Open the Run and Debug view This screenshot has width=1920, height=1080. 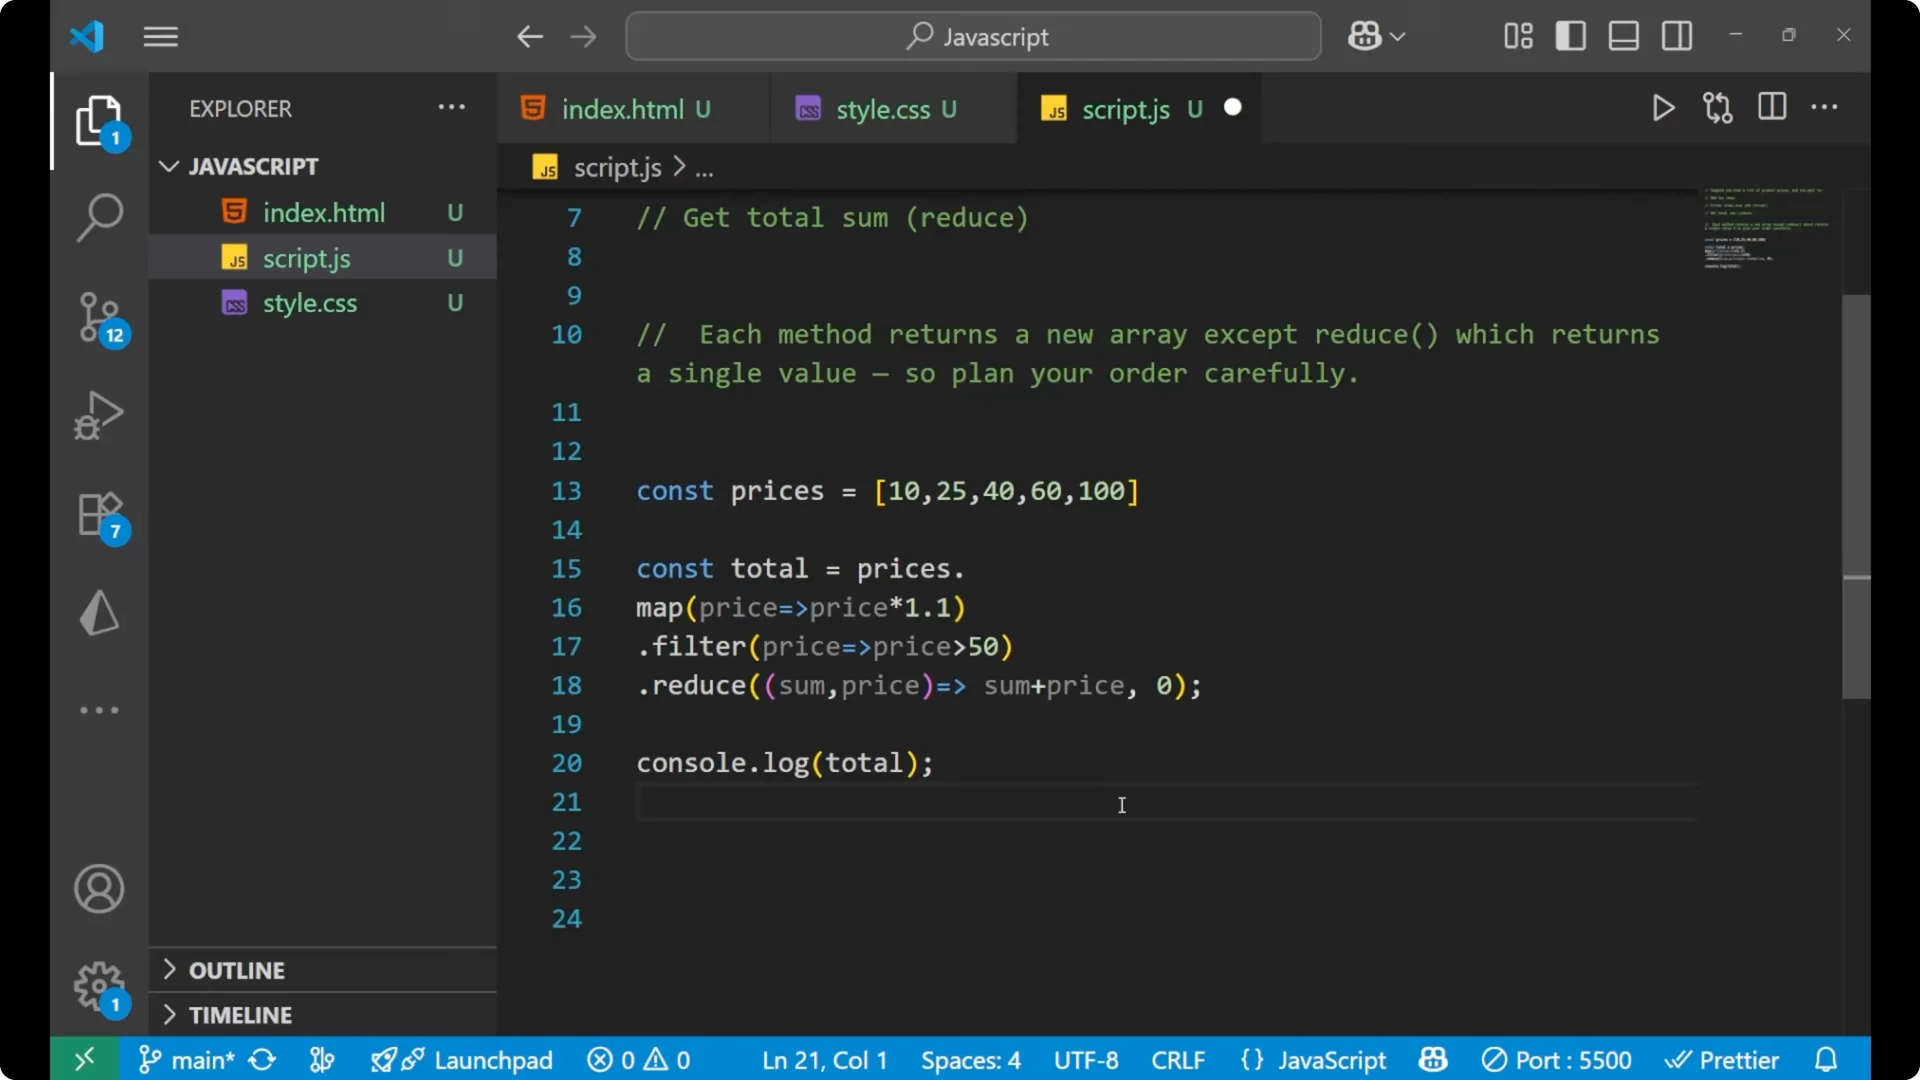pyautogui.click(x=99, y=414)
